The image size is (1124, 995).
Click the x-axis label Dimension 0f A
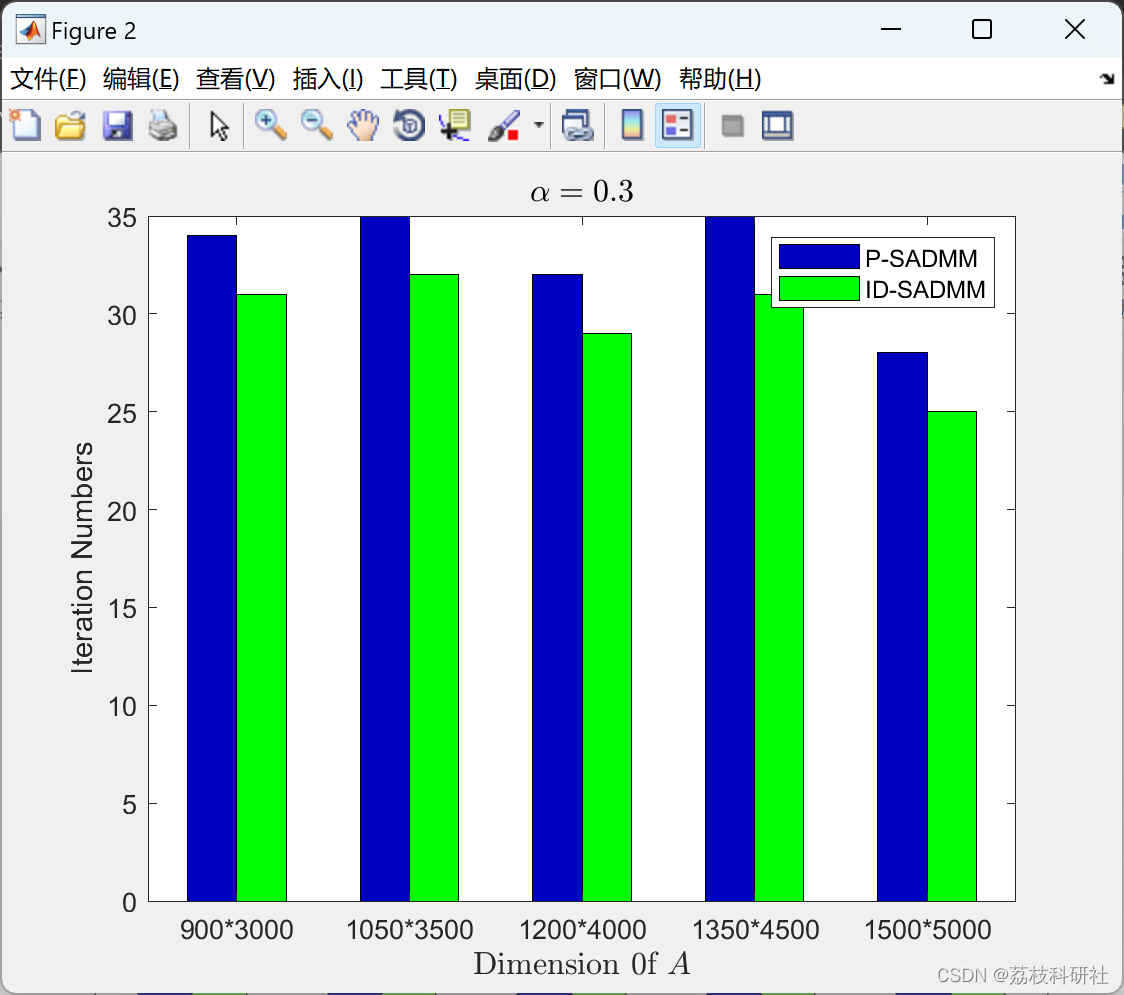581,964
